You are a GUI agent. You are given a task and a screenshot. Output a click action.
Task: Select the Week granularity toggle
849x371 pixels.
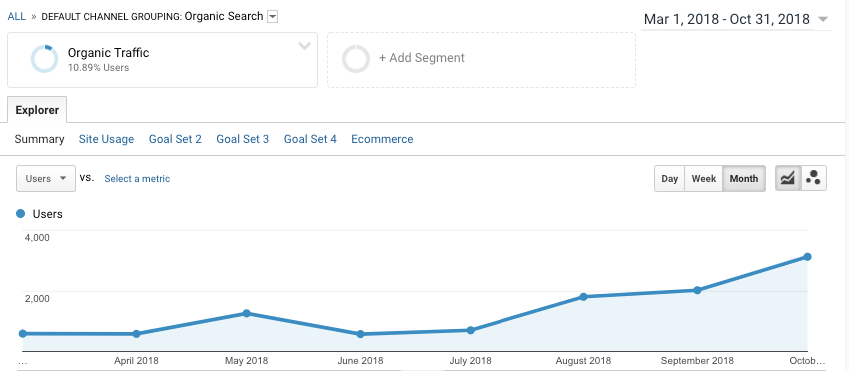tap(704, 178)
